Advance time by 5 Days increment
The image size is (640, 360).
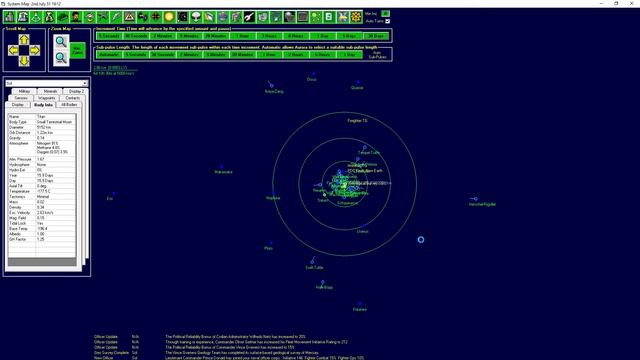(x=349, y=36)
